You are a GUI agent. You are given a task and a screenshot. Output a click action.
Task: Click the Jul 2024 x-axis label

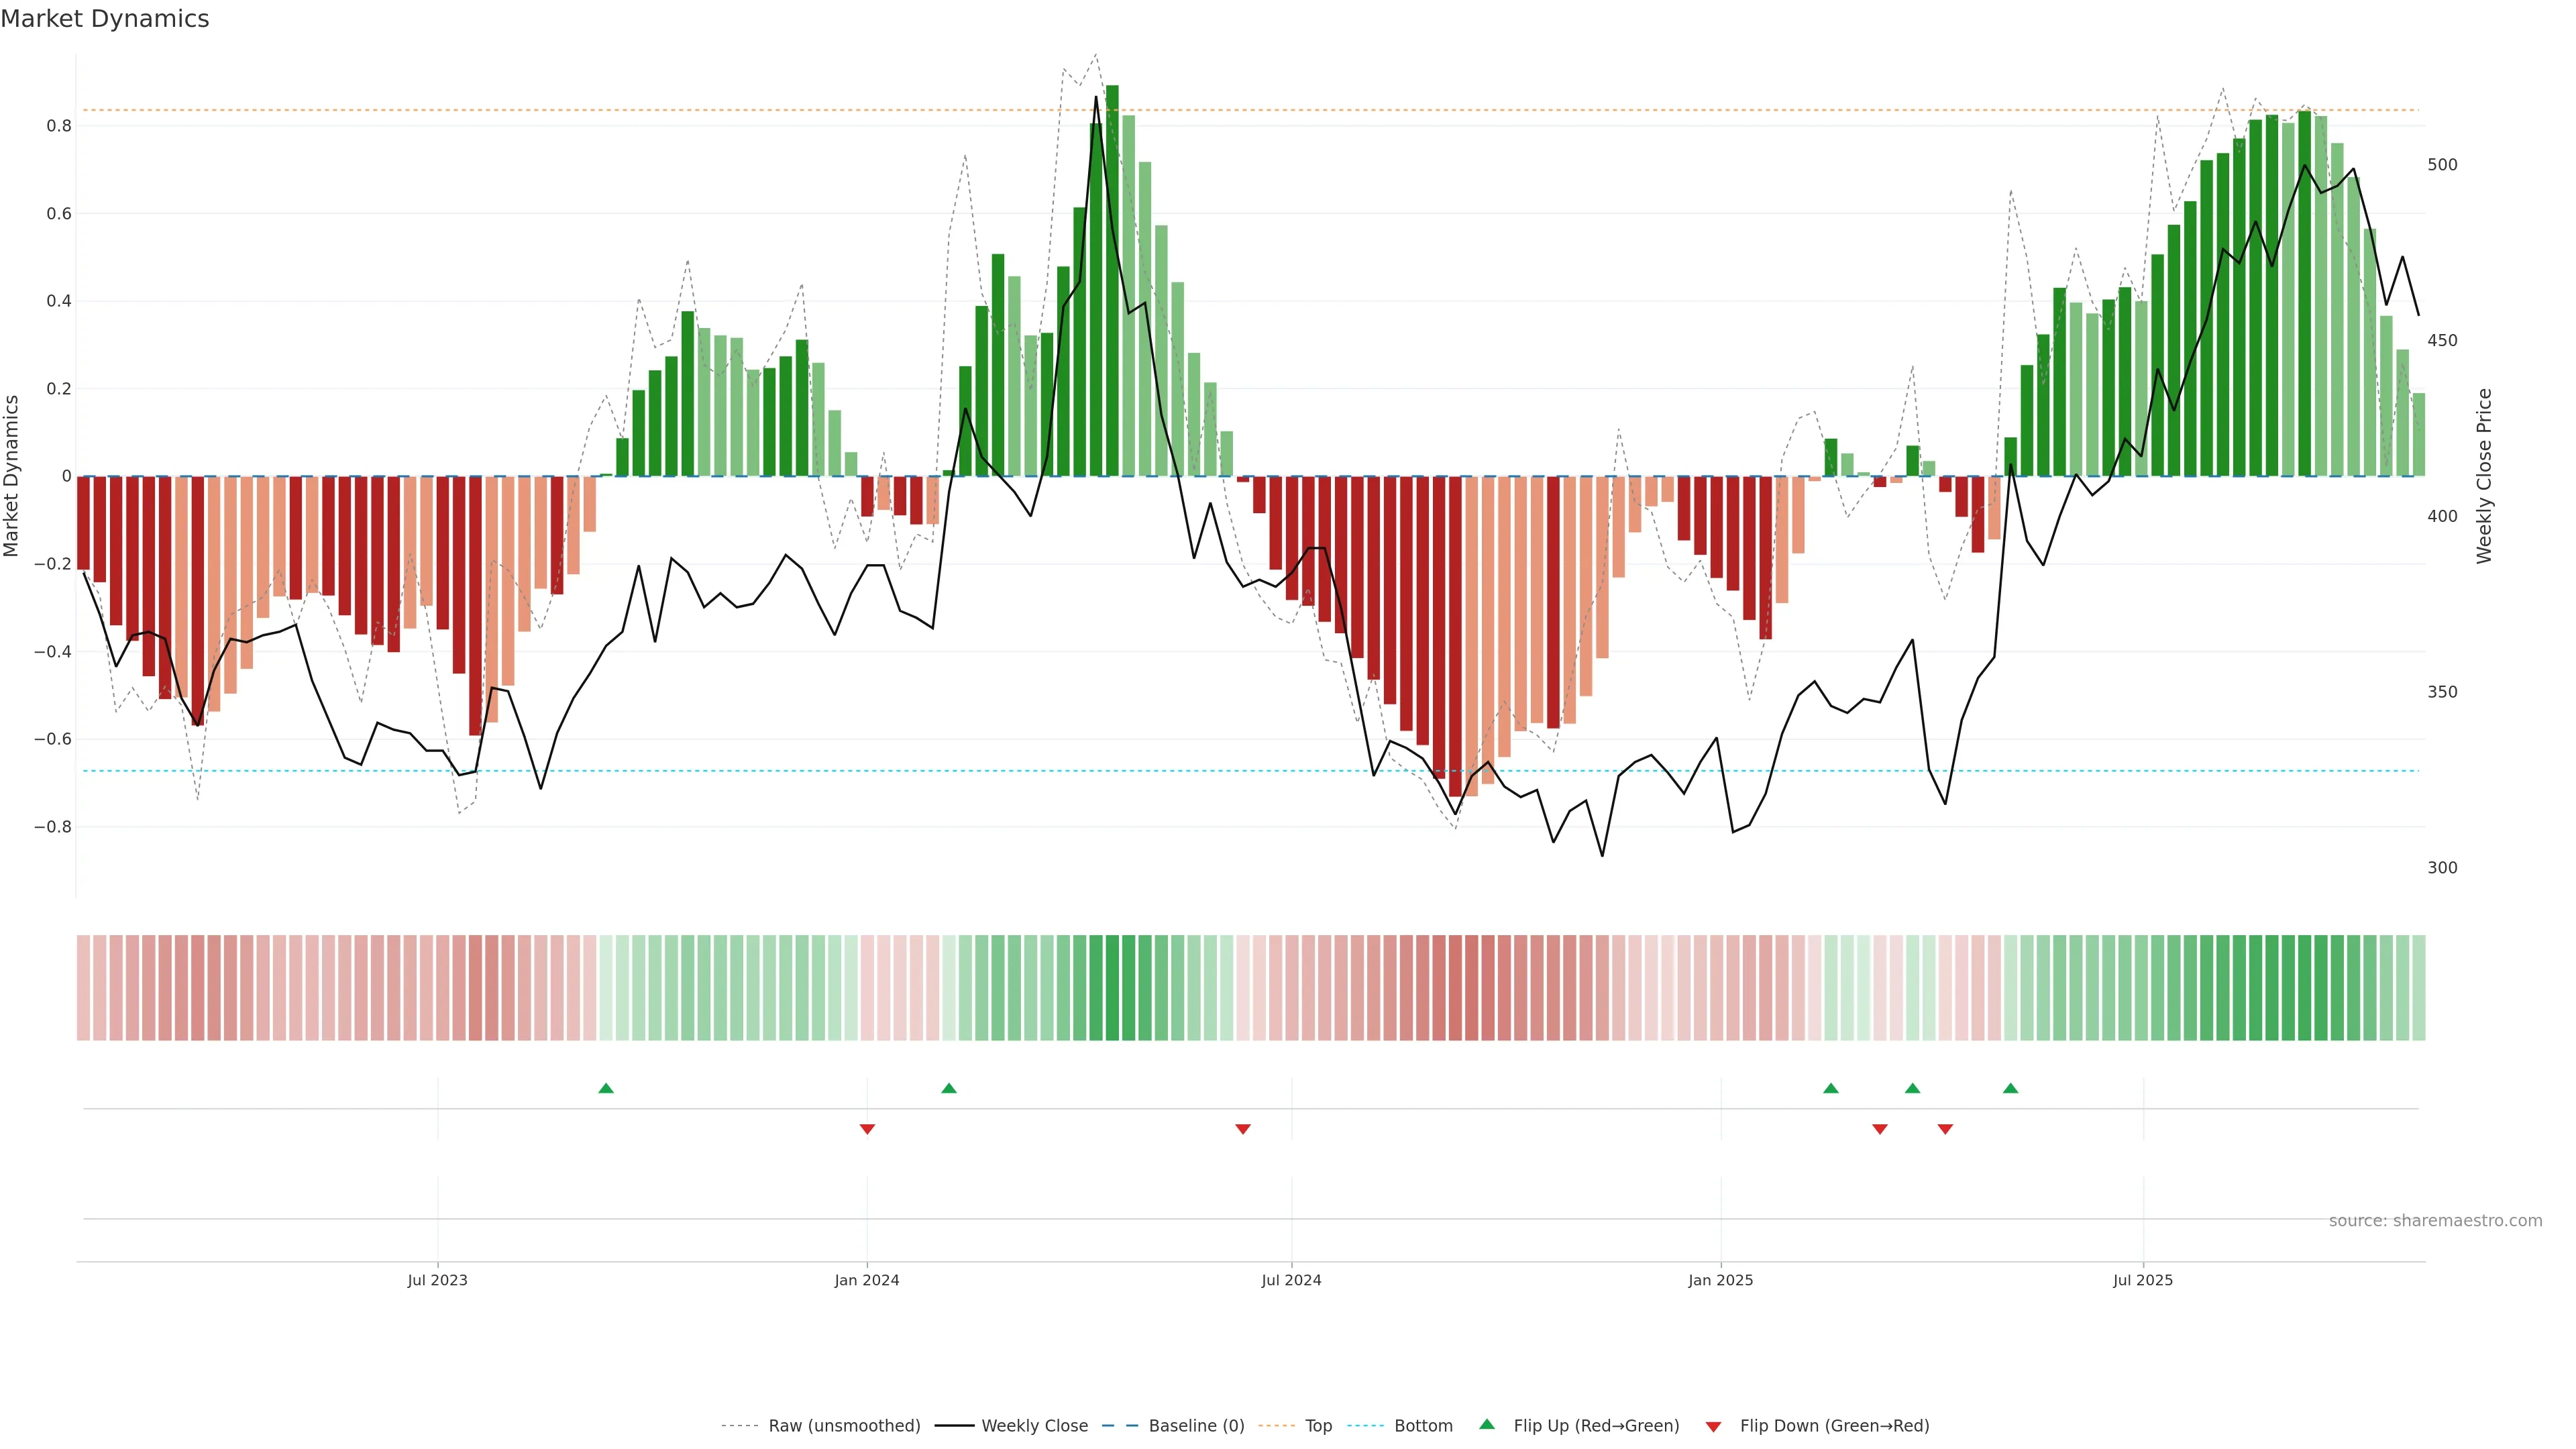coord(1291,1280)
